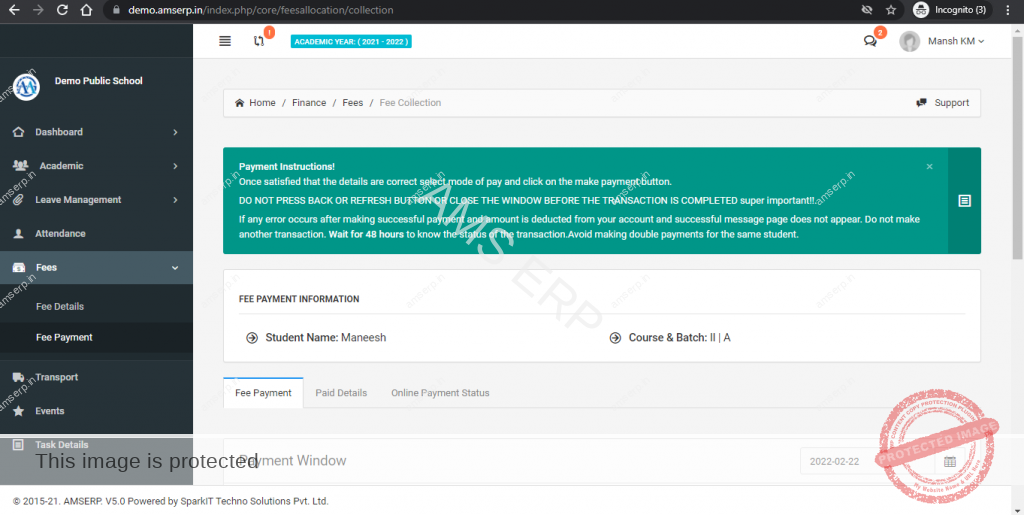Open chat messages icon with badge
Image resolution: width=1024 pixels, height=515 pixels.
coord(870,41)
